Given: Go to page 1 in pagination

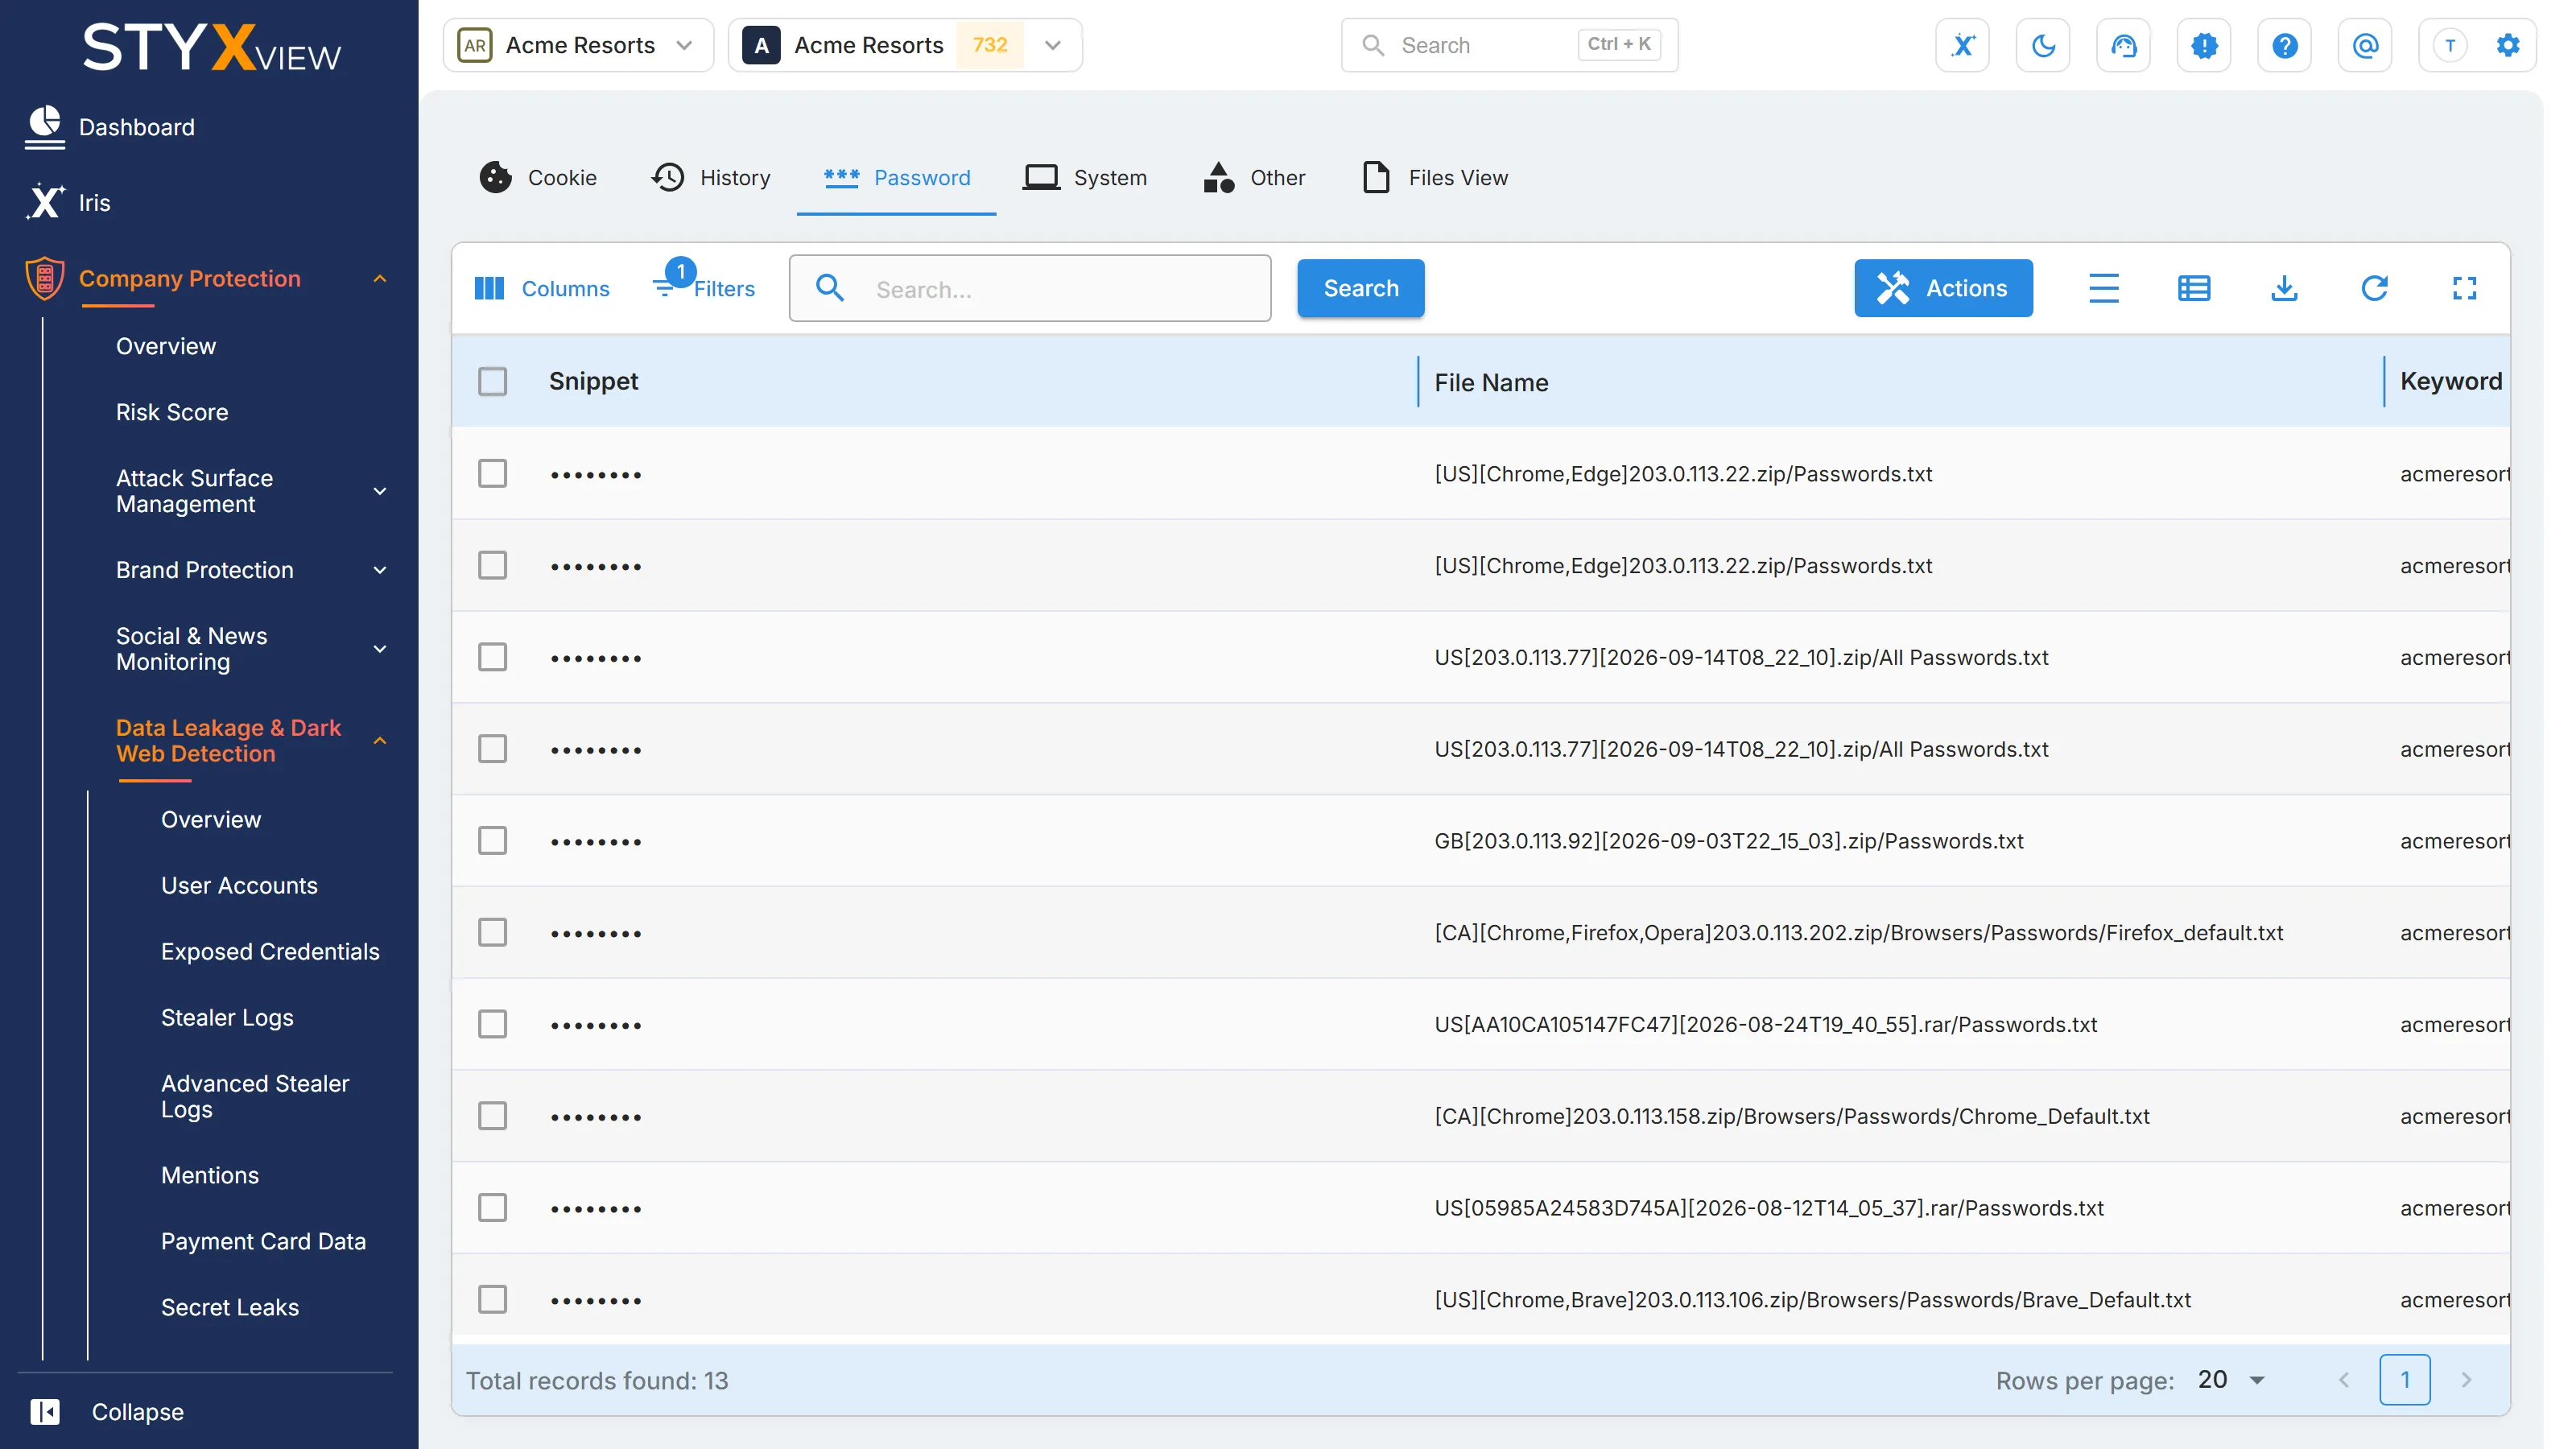Looking at the screenshot, I should tap(2404, 1380).
